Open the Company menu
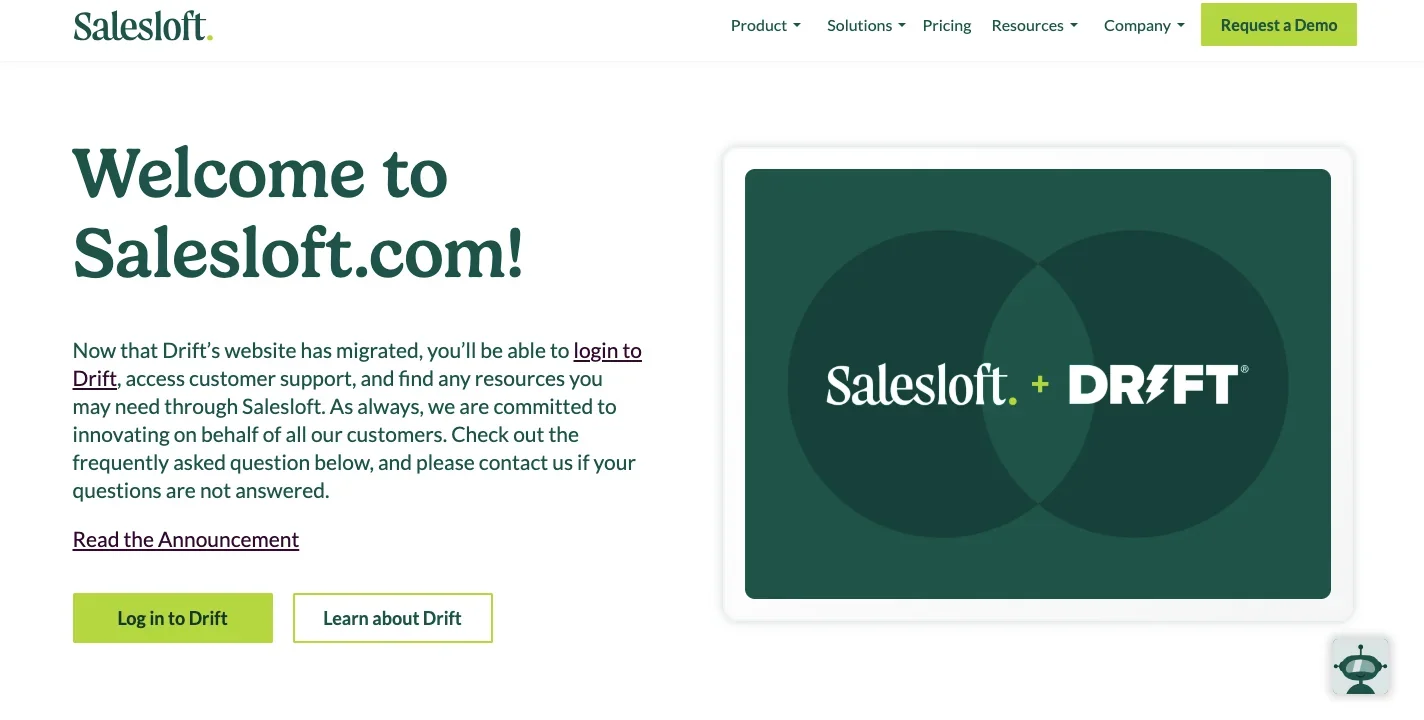 coord(1144,26)
